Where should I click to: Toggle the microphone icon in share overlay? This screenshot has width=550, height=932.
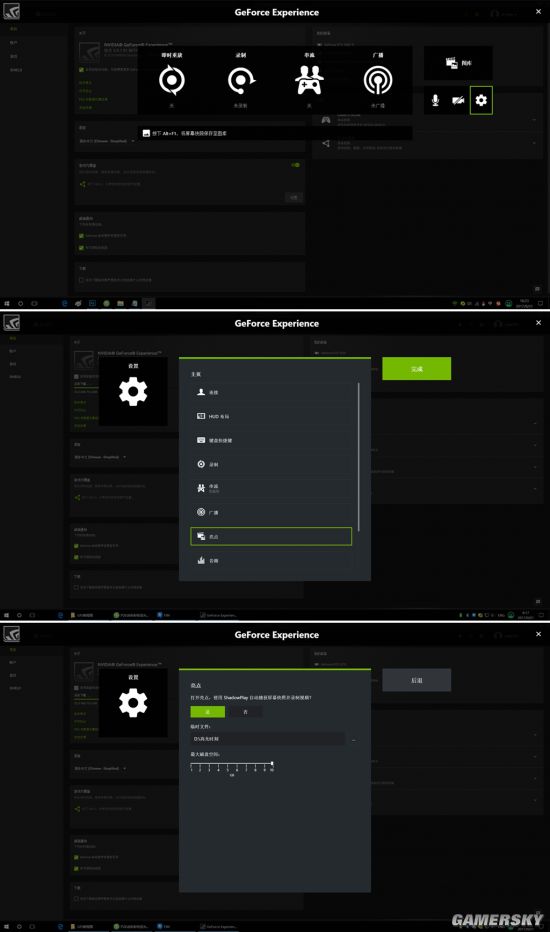pyautogui.click(x=435, y=100)
